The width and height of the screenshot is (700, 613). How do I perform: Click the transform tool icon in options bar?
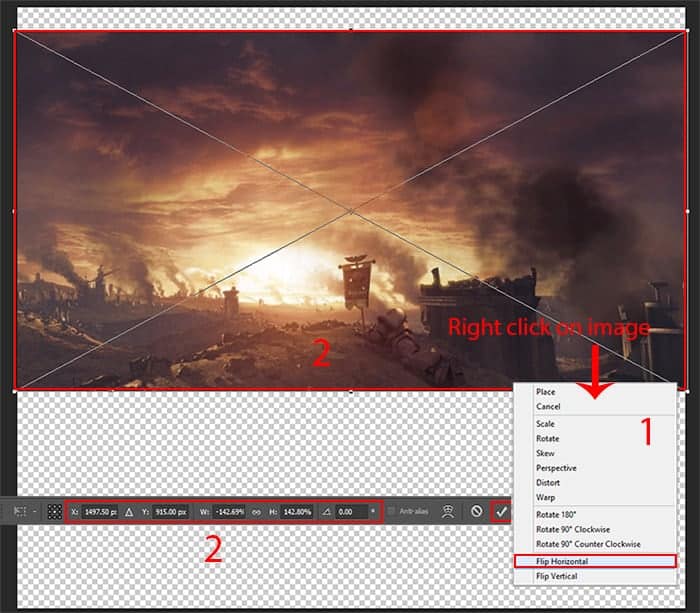pos(19,511)
